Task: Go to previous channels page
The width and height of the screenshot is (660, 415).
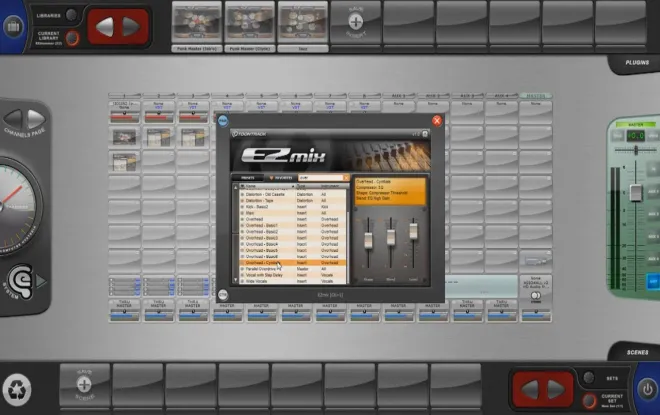Action: point(13,119)
